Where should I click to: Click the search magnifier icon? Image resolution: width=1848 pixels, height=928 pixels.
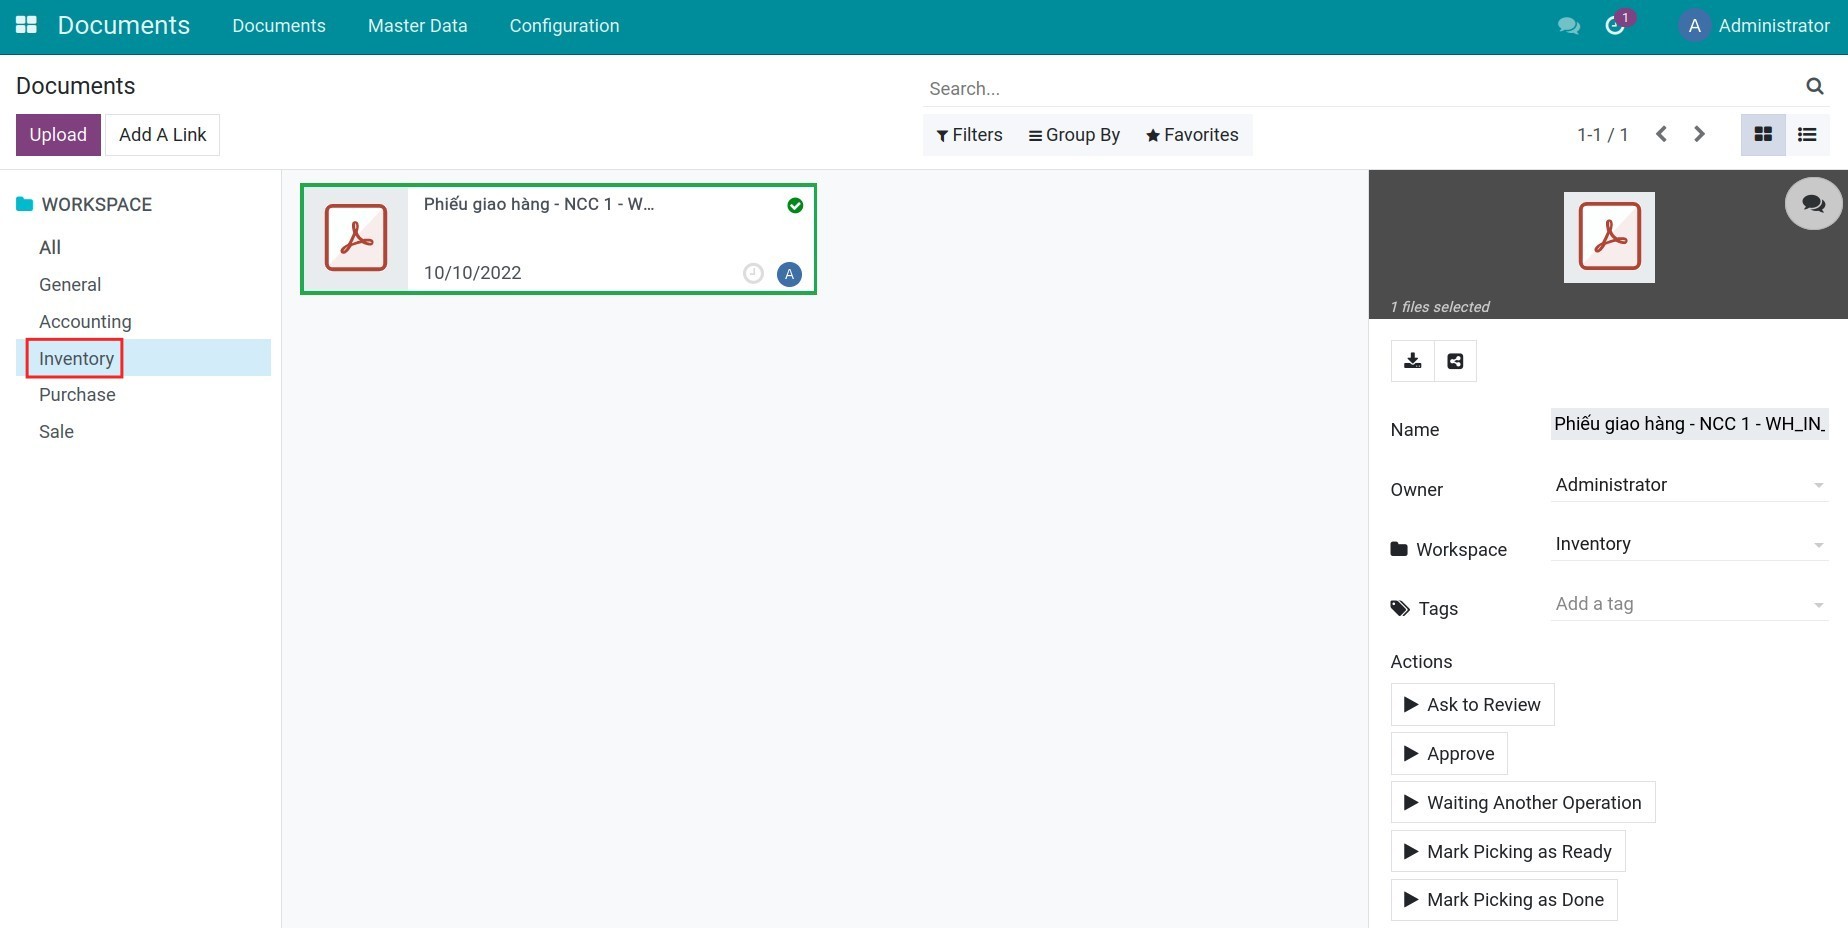pos(1814,87)
